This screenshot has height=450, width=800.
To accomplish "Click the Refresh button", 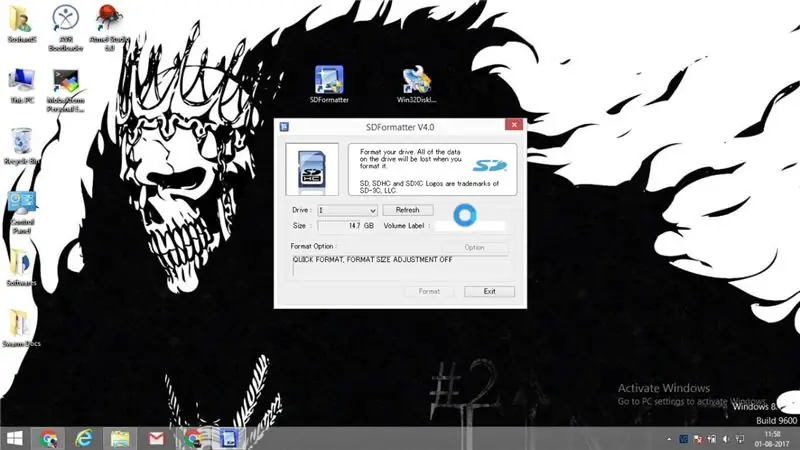I will tap(408, 210).
